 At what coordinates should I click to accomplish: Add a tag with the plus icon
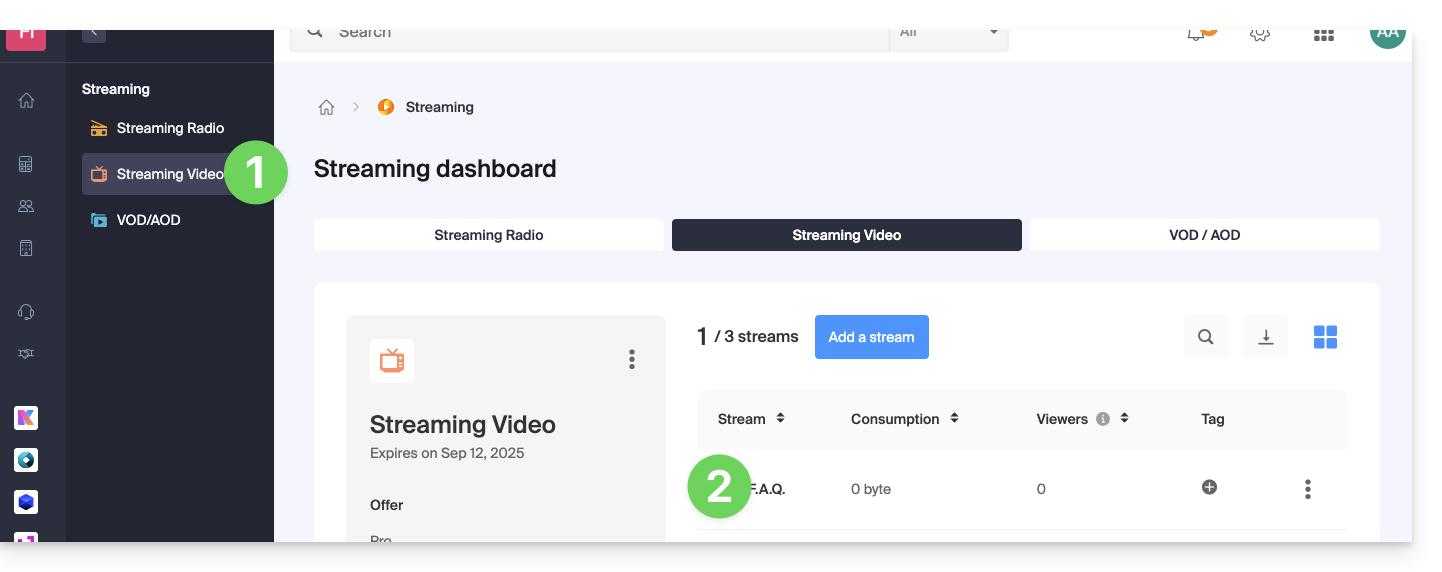(x=1209, y=487)
